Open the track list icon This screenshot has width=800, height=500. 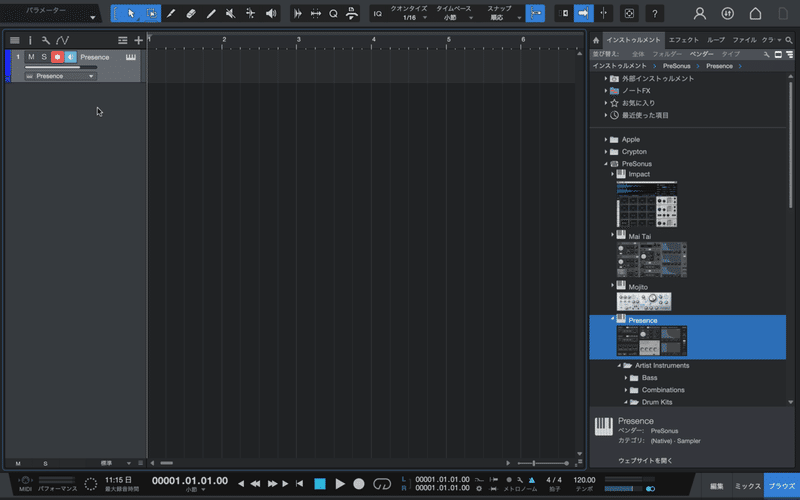coord(15,40)
